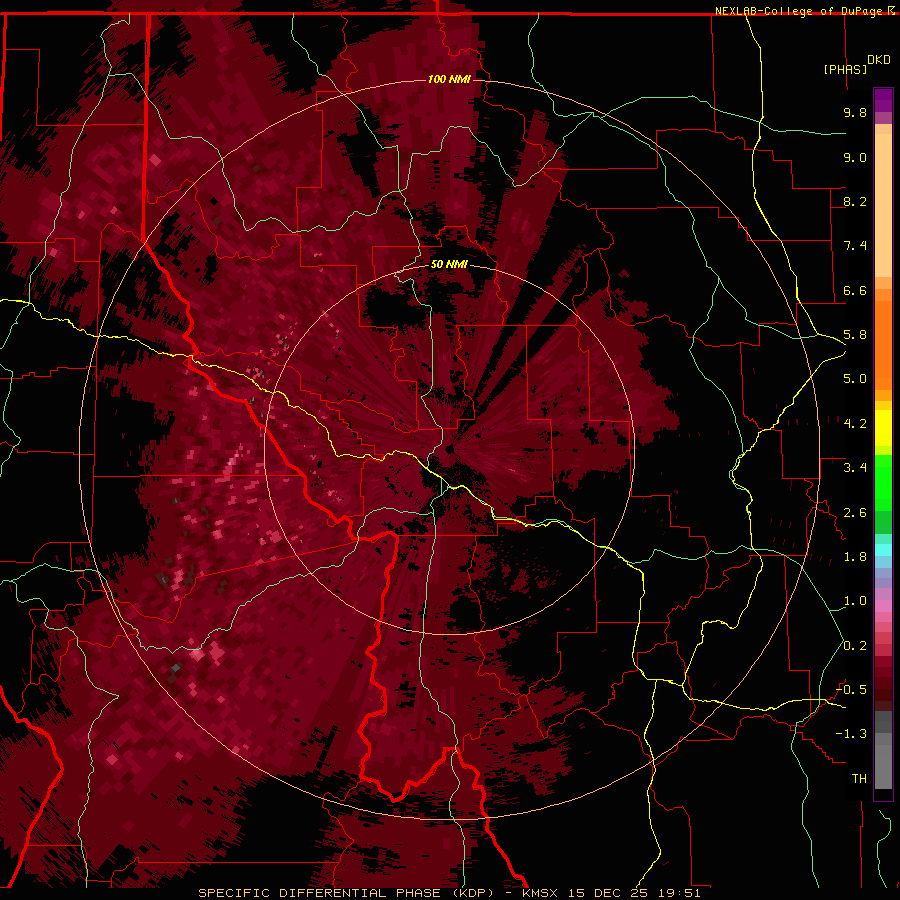Click the [PHAS] label near the legend
The width and height of the screenshot is (900, 900).
coord(845,69)
